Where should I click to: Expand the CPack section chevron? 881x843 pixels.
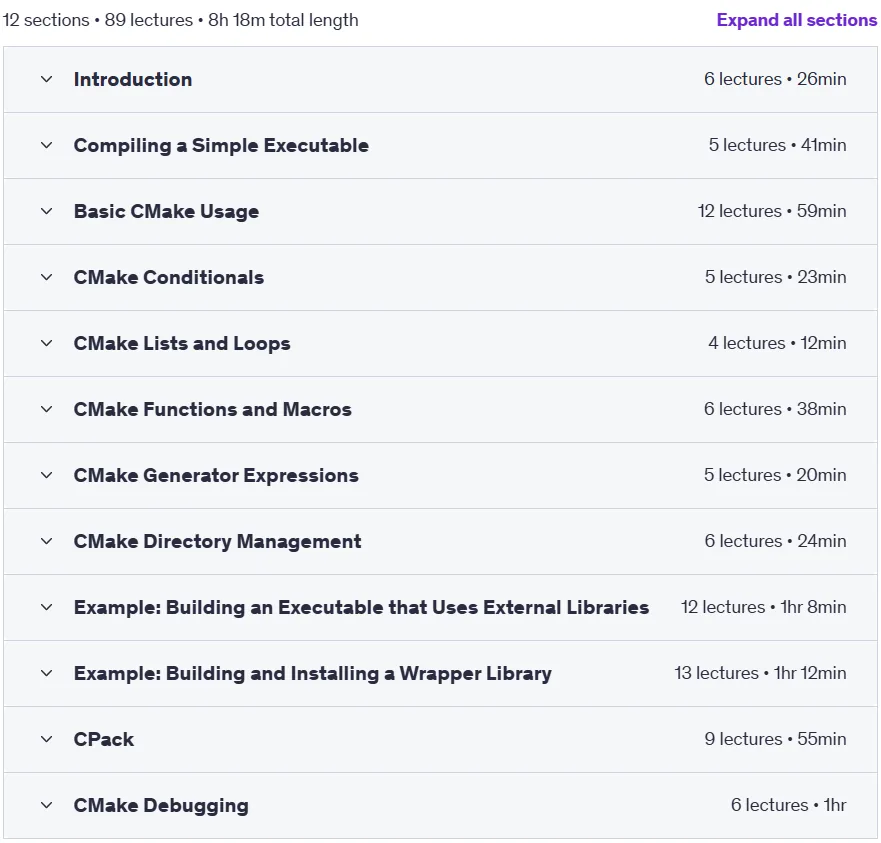click(47, 739)
